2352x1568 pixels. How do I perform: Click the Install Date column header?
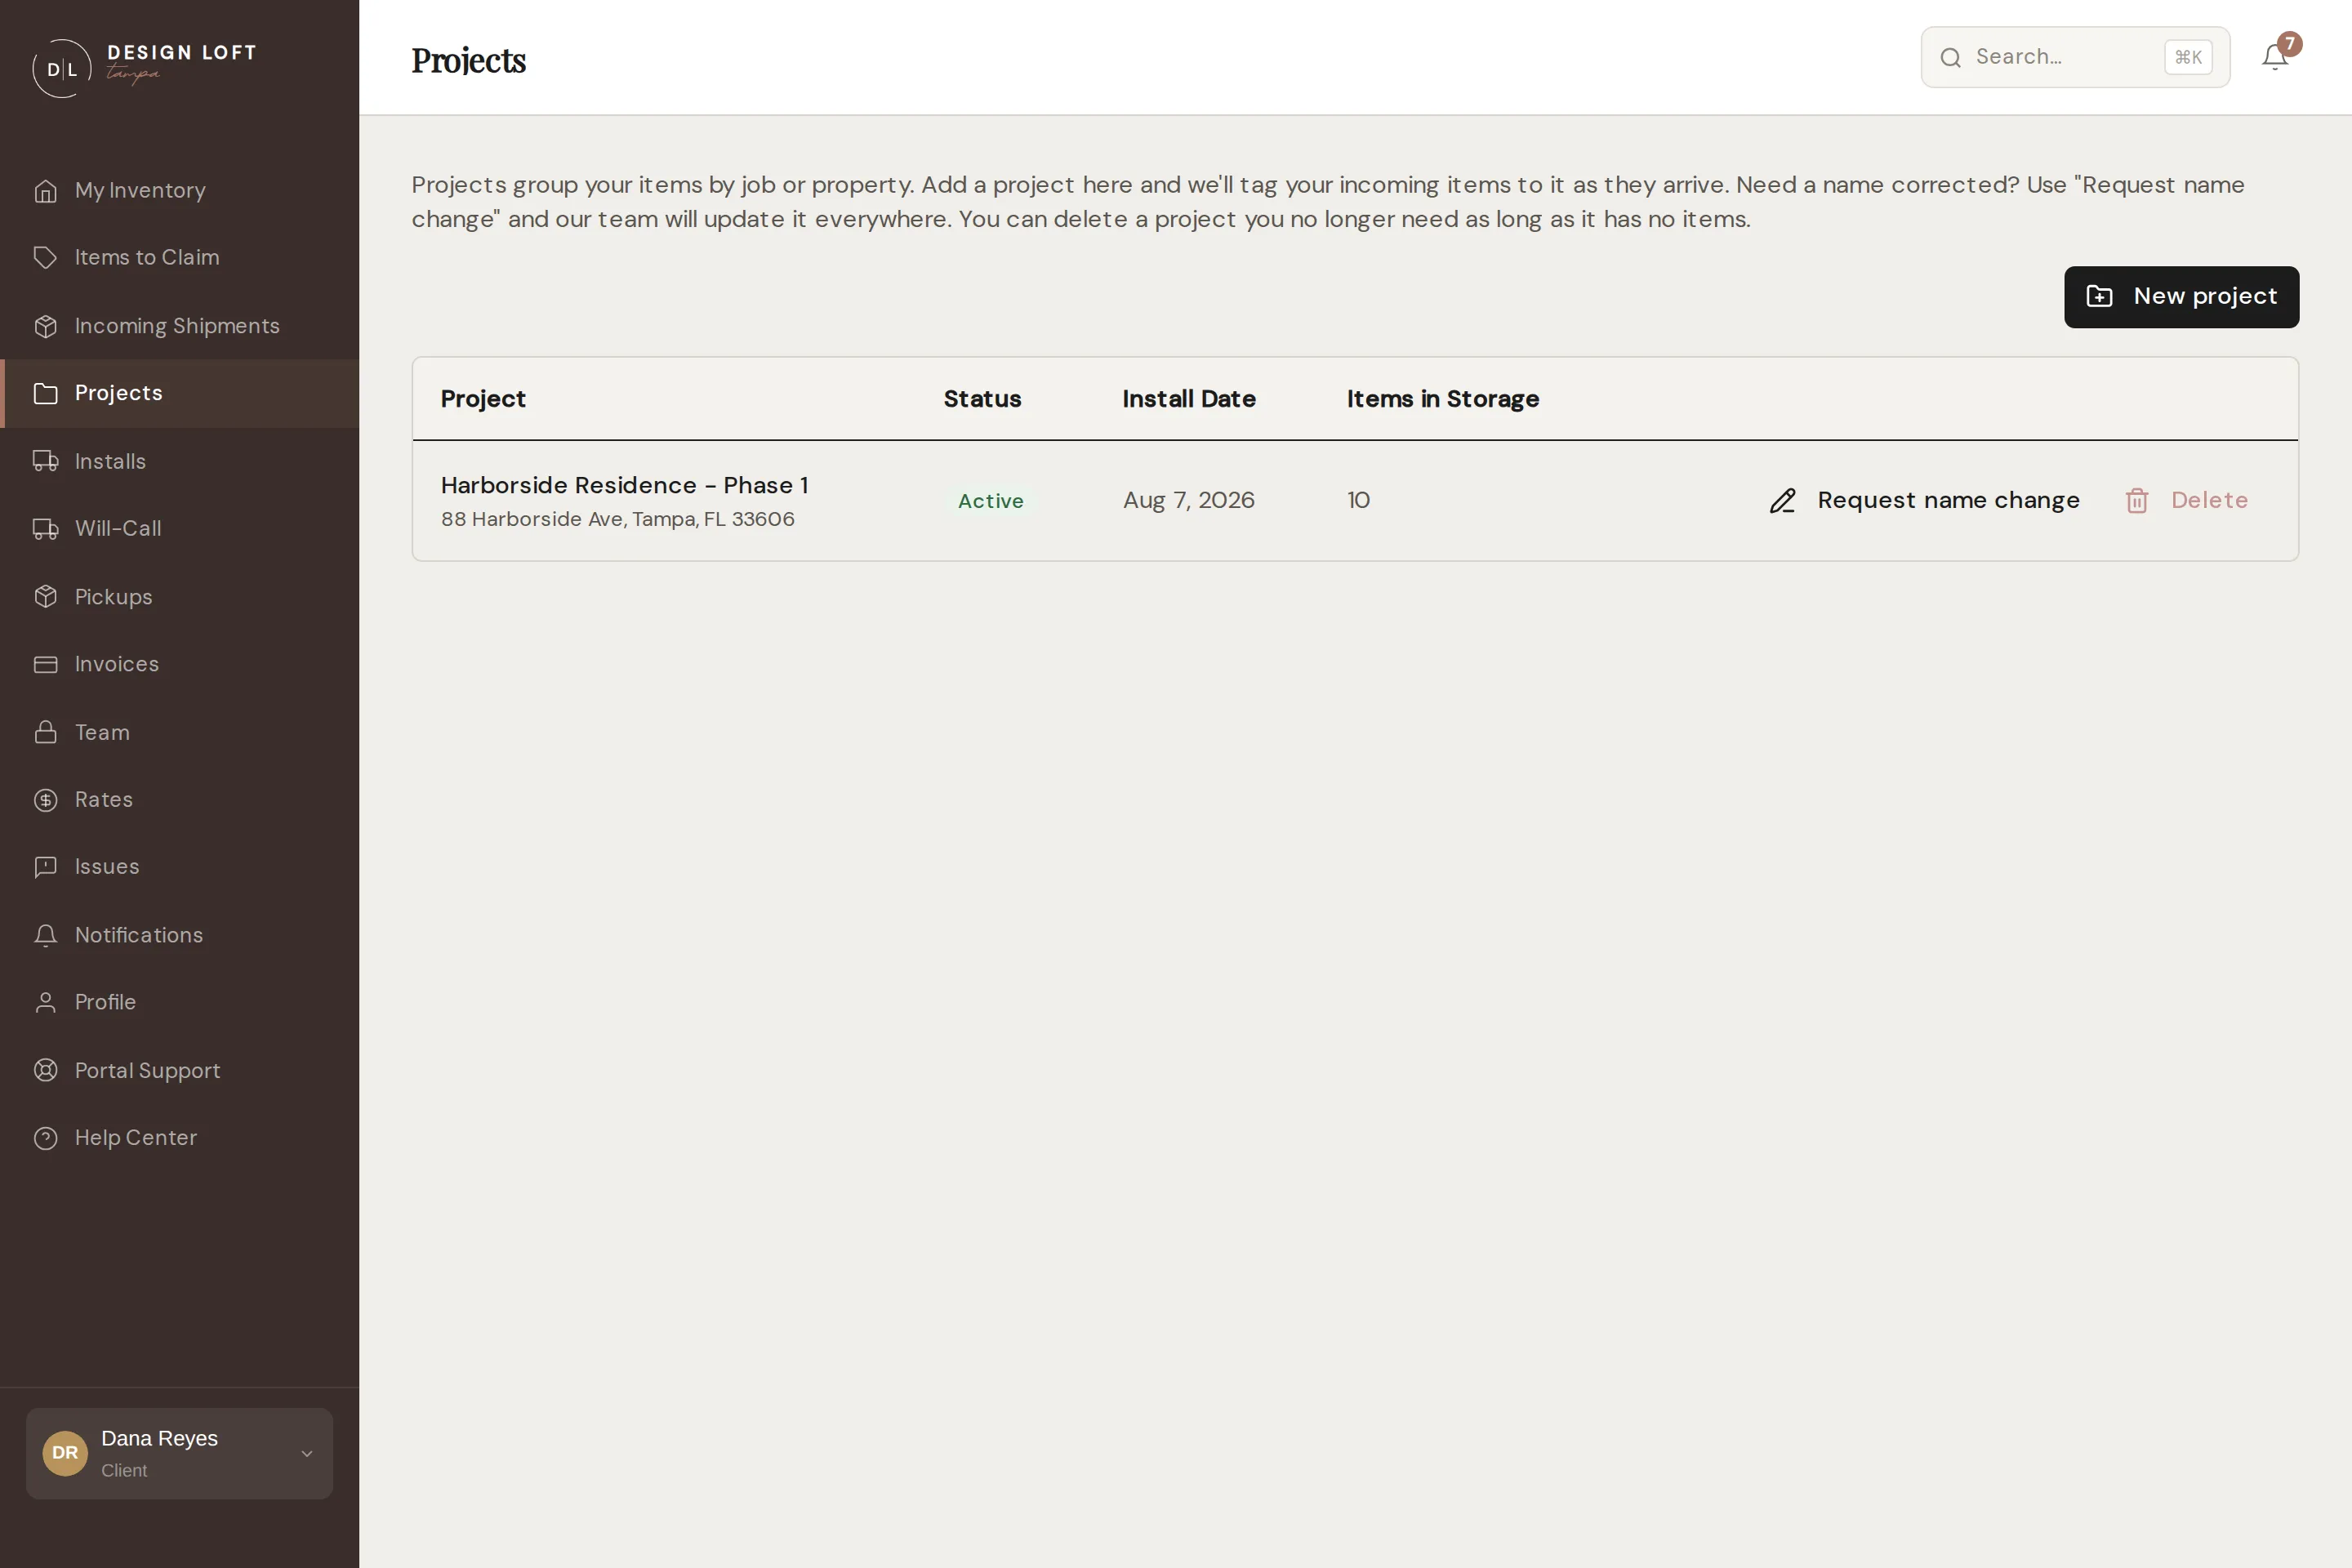[x=1188, y=399]
